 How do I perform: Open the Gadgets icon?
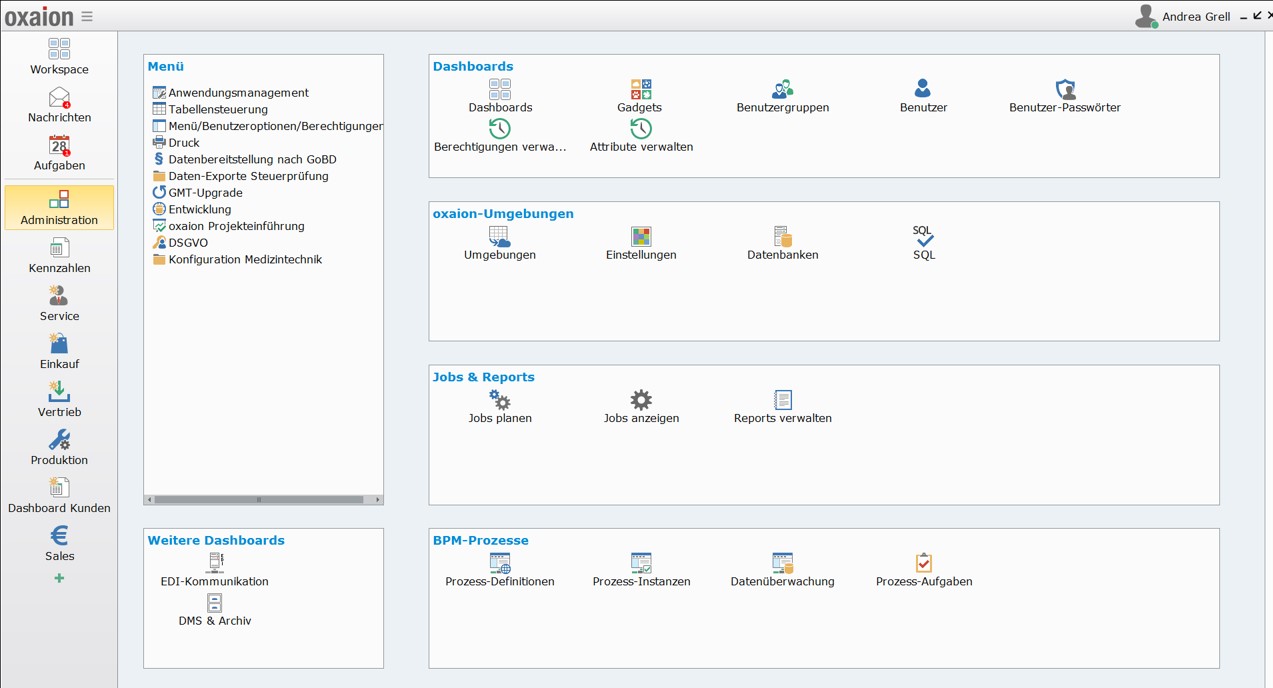point(641,90)
